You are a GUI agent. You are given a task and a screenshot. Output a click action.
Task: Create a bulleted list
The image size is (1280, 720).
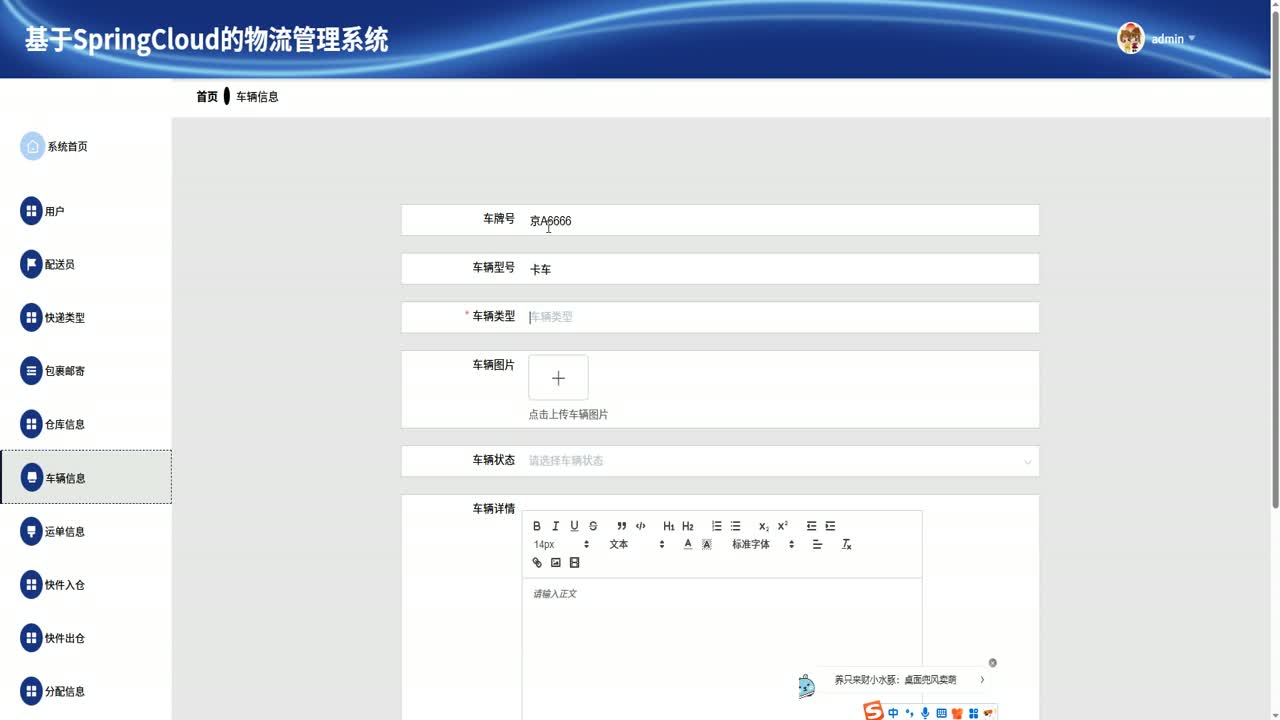tap(736, 526)
